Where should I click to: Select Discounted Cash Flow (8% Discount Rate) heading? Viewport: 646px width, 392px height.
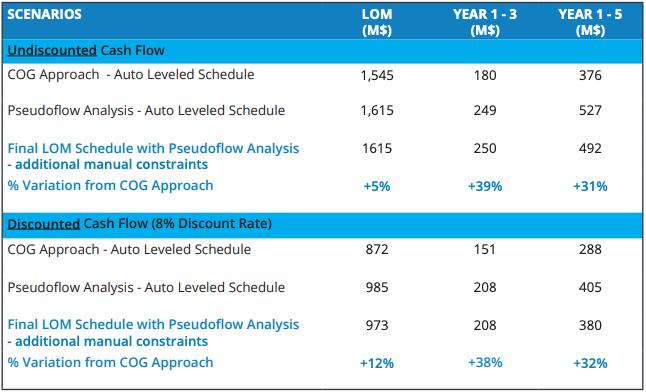(140, 223)
